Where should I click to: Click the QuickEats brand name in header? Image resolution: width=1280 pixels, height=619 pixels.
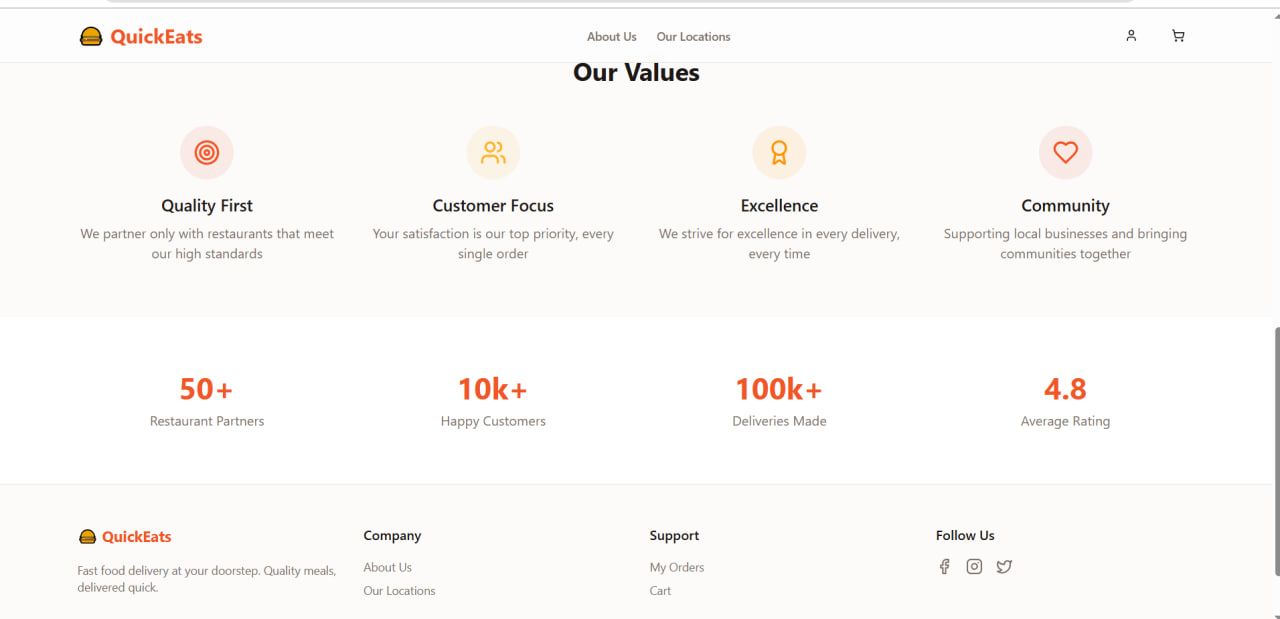tap(156, 37)
